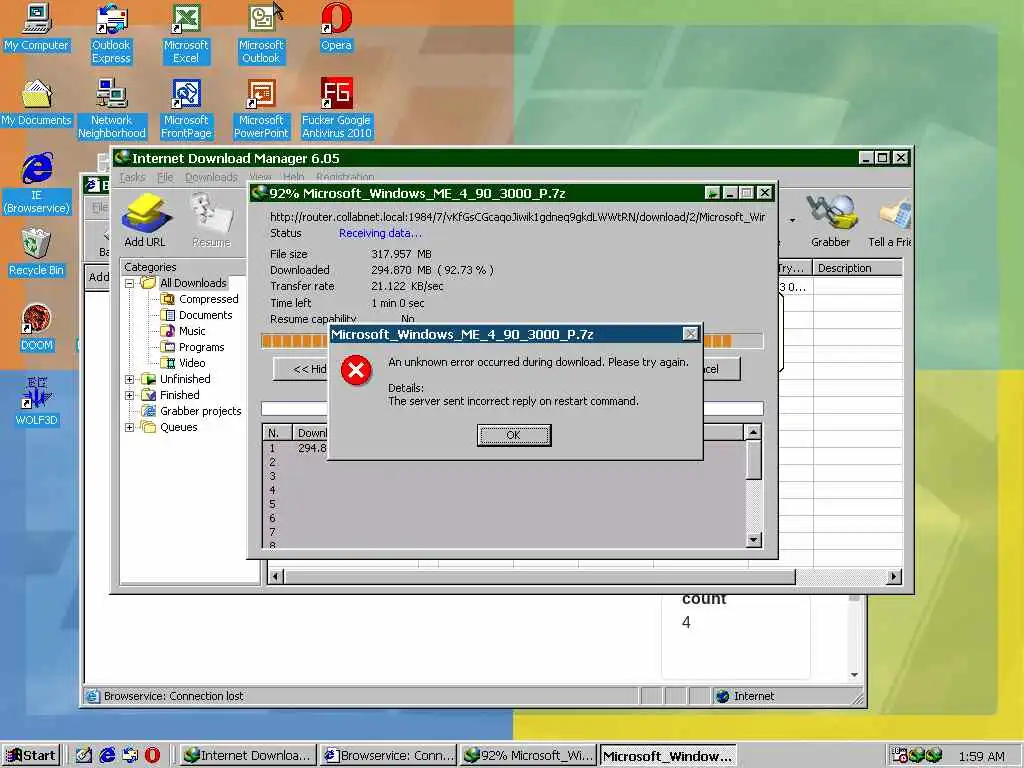Launch Outlook Express desktop icon
This screenshot has width=1024, height=768.
[111, 34]
